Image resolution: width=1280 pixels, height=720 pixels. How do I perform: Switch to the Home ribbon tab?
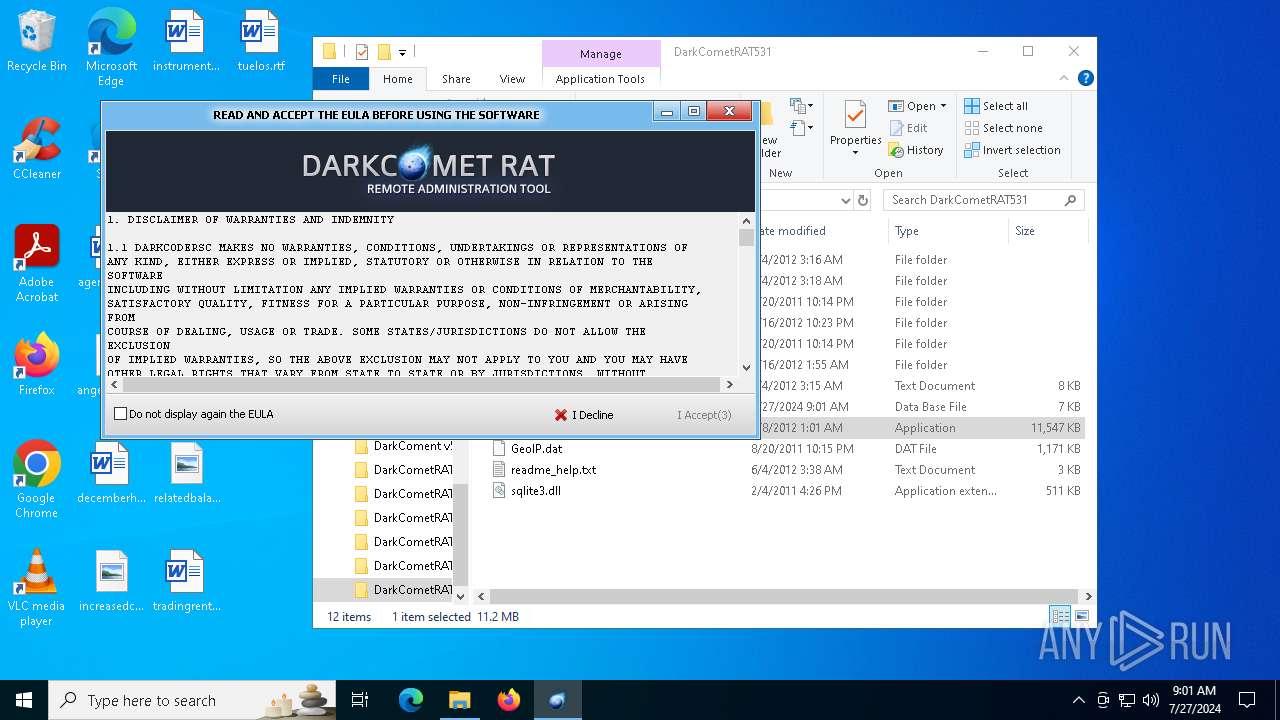point(397,79)
